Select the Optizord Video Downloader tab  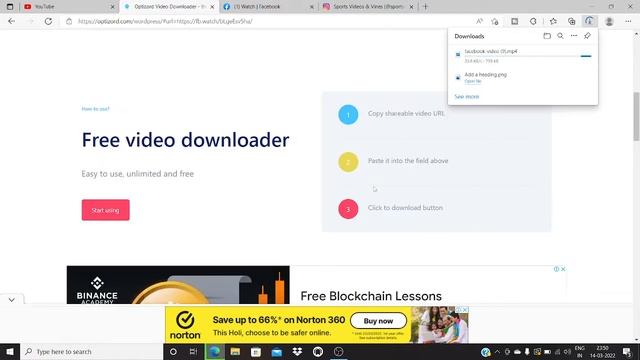click(169, 7)
